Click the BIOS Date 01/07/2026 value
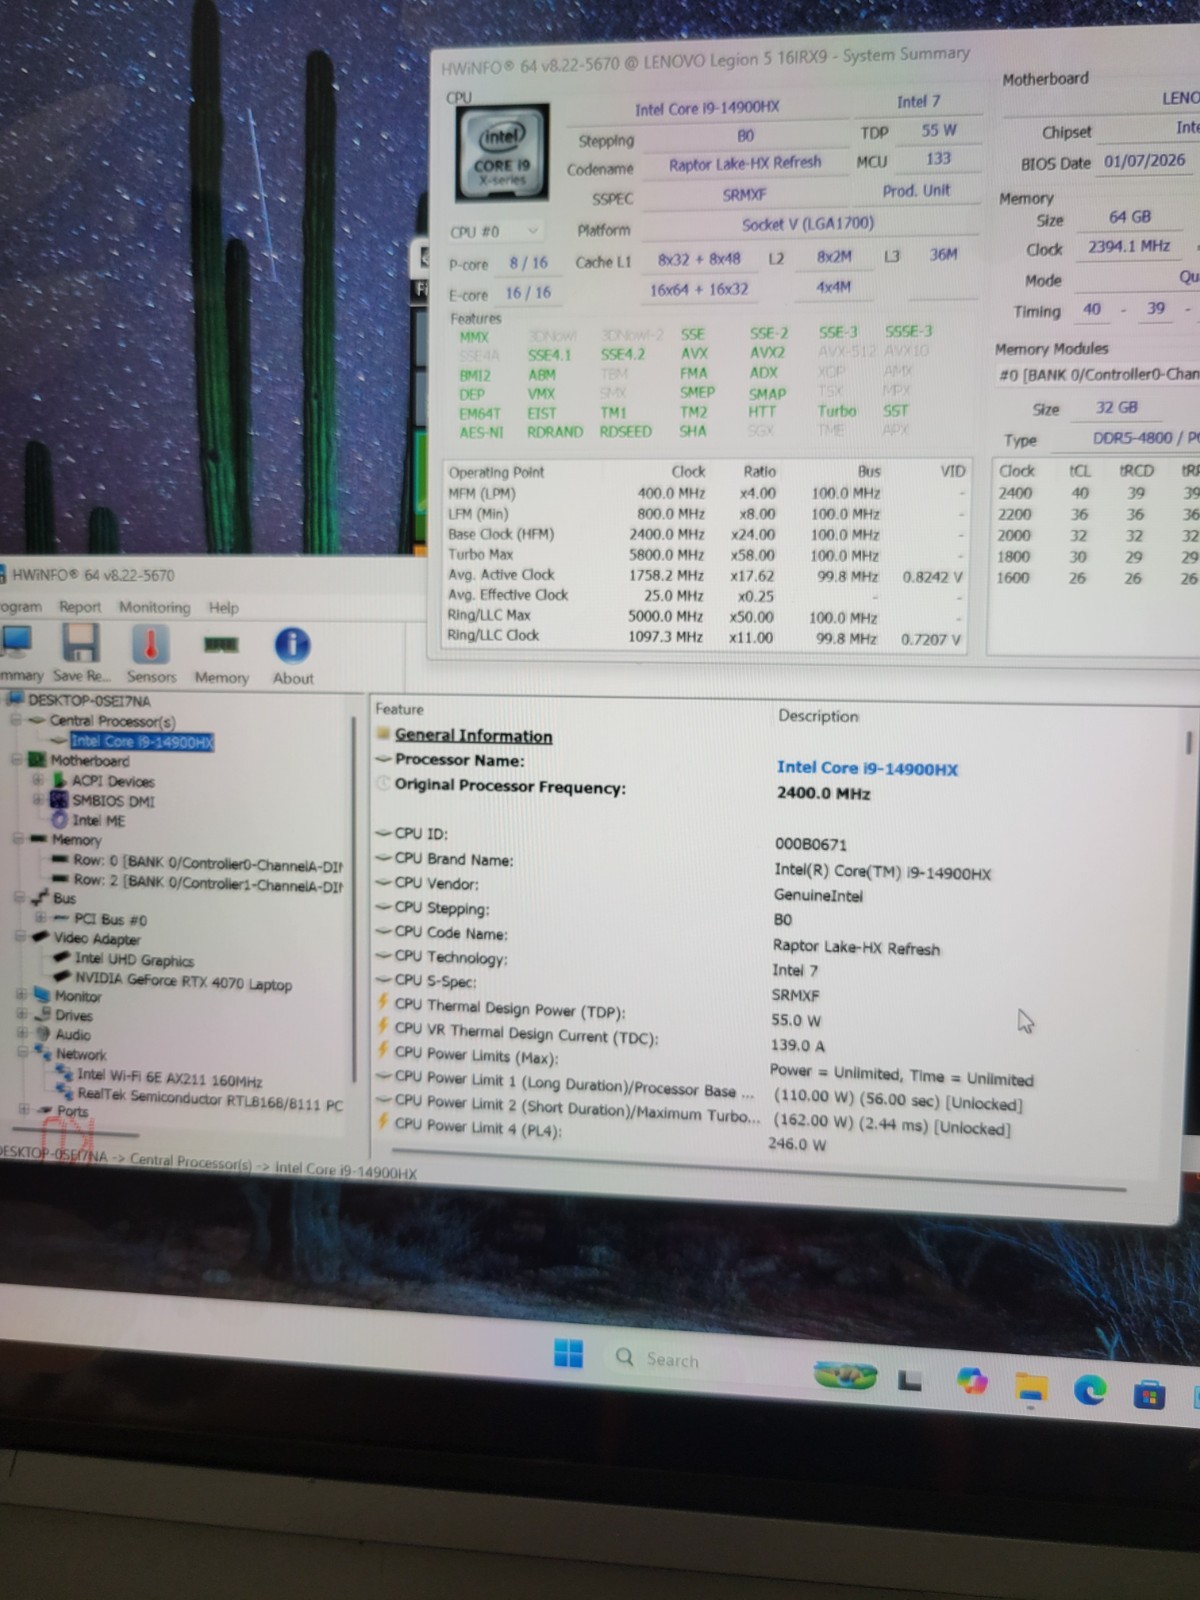Screen dimensions: 1200x1600 coord(1145,160)
